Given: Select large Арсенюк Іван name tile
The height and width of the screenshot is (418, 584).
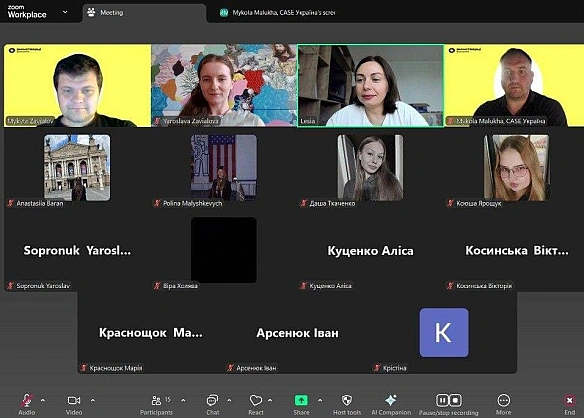Looking at the screenshot, I should (297, 333).
